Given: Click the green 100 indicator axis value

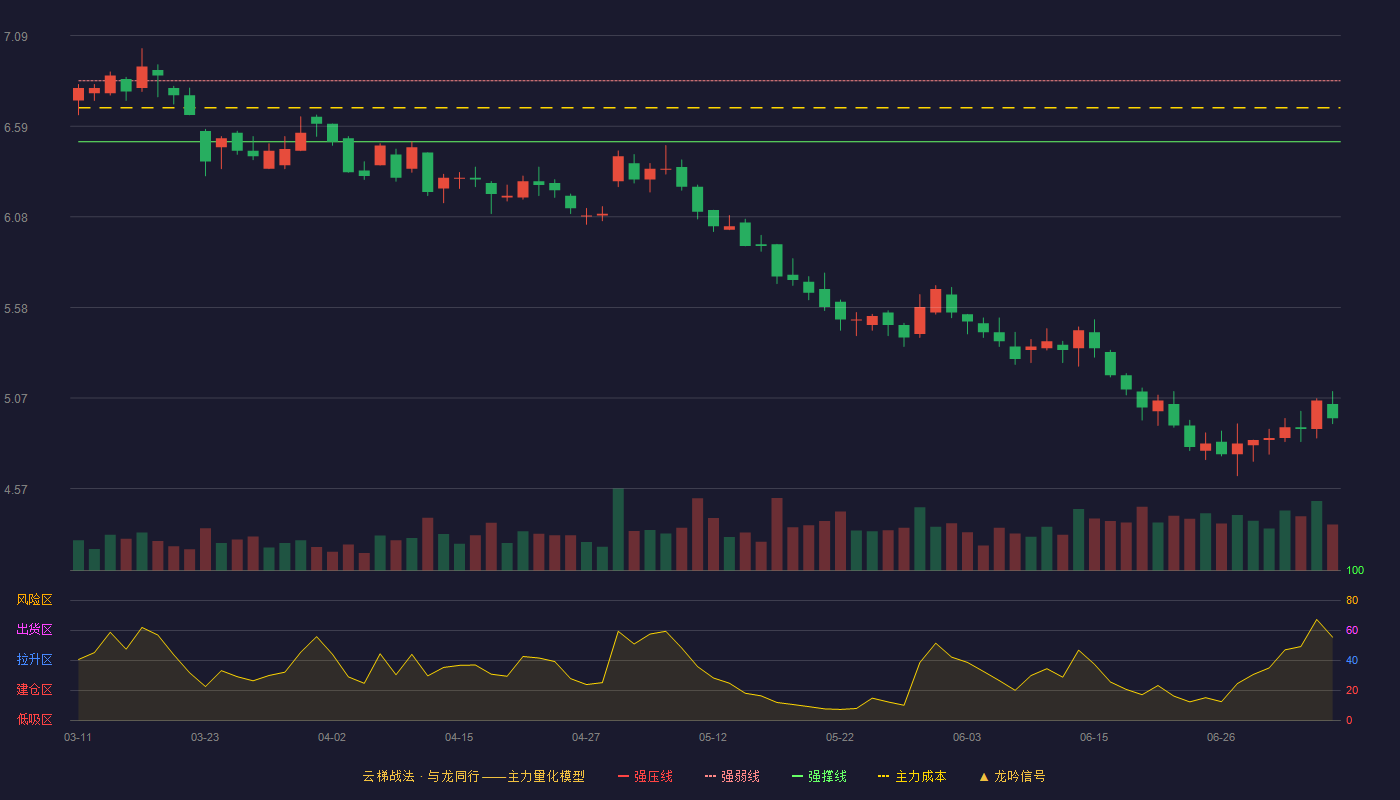Looking at the screenshot, I should point(1355,571).
